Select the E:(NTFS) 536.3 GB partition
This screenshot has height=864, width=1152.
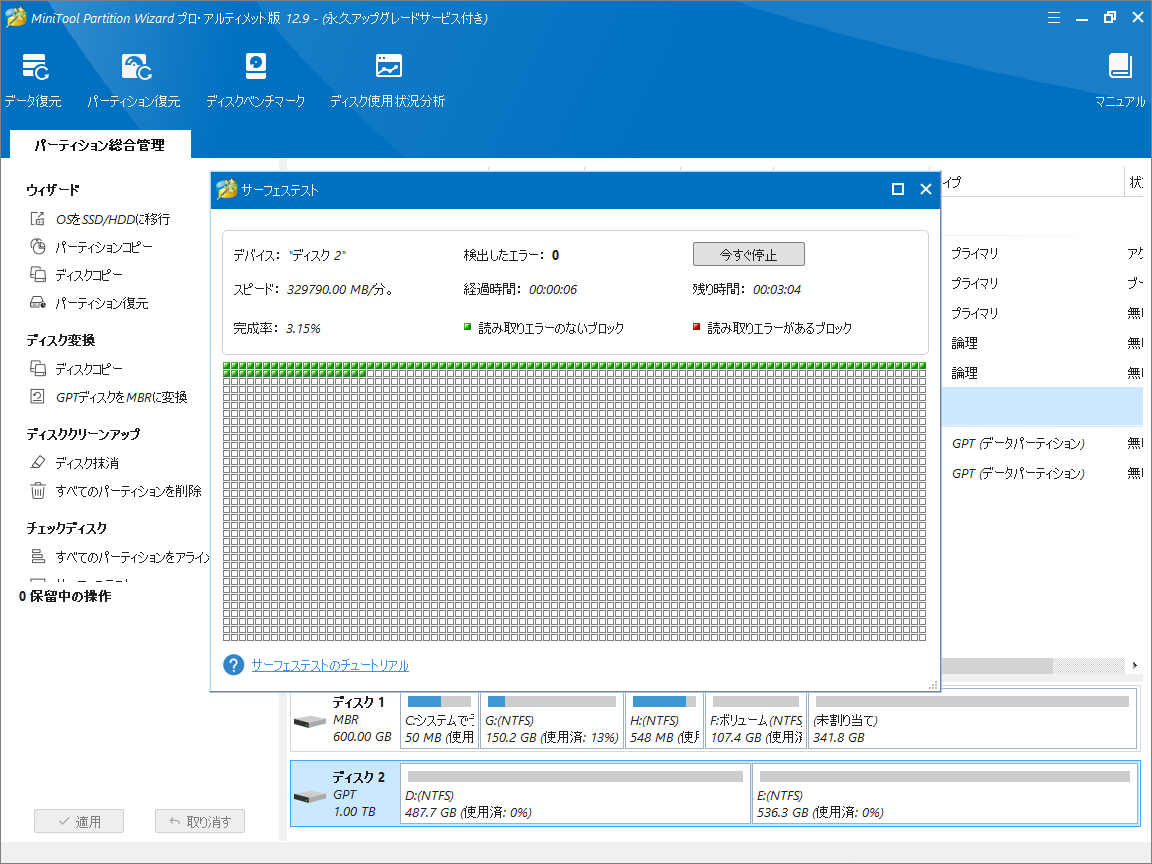click(945, 794)
